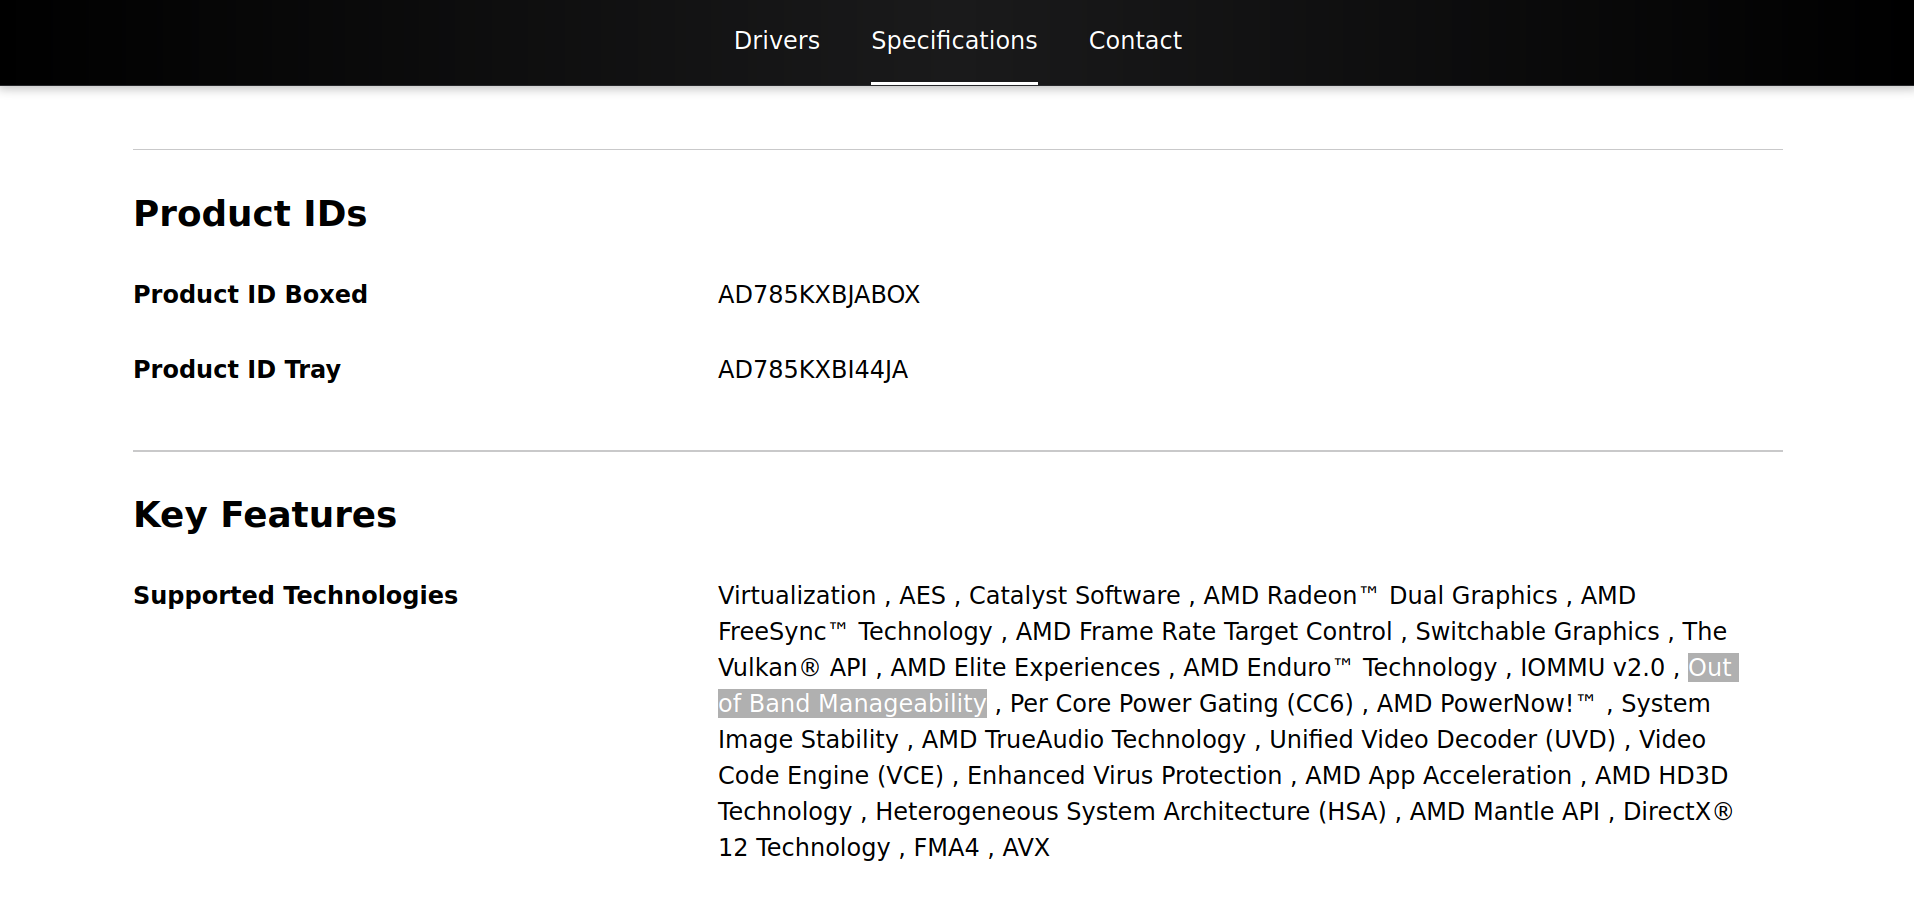Click Catalyst Software in the list
Image resolution: width=1914 pixels, height=900 pixels.
click(1074, 596)
